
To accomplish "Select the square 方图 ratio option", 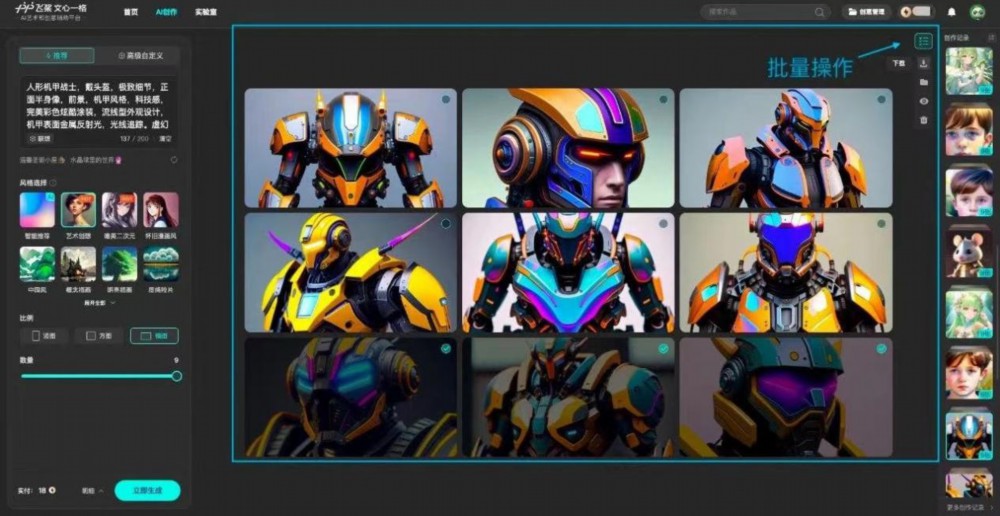I will coord(99,335).
